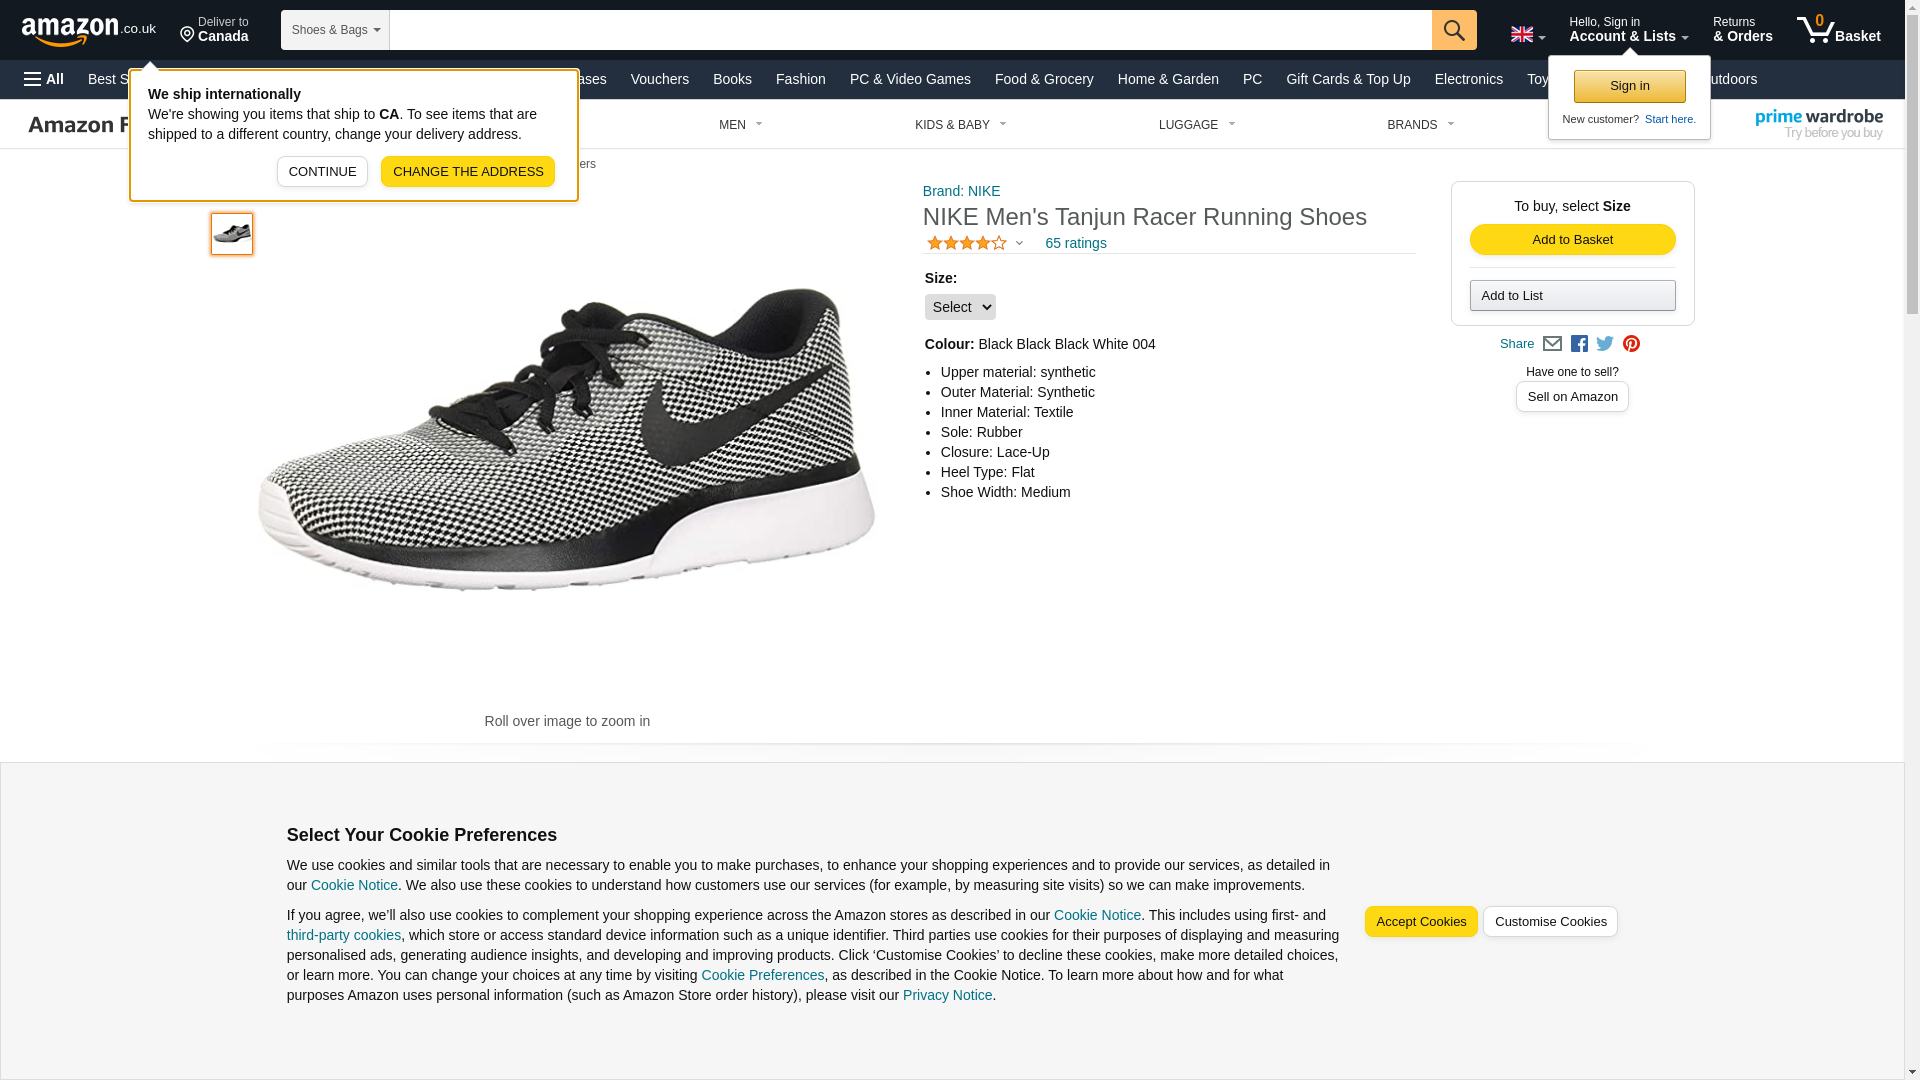Open the Vouchers navigation item
Screen dimensions: 1920x1080
[659, 79]
